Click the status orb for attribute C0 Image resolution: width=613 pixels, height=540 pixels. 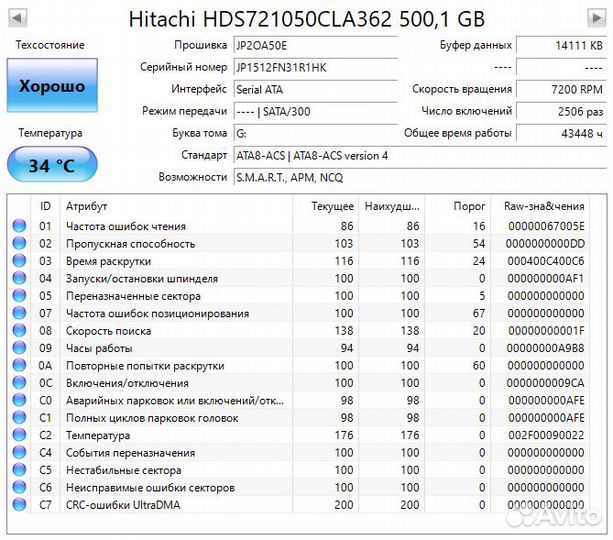point(19,400)
